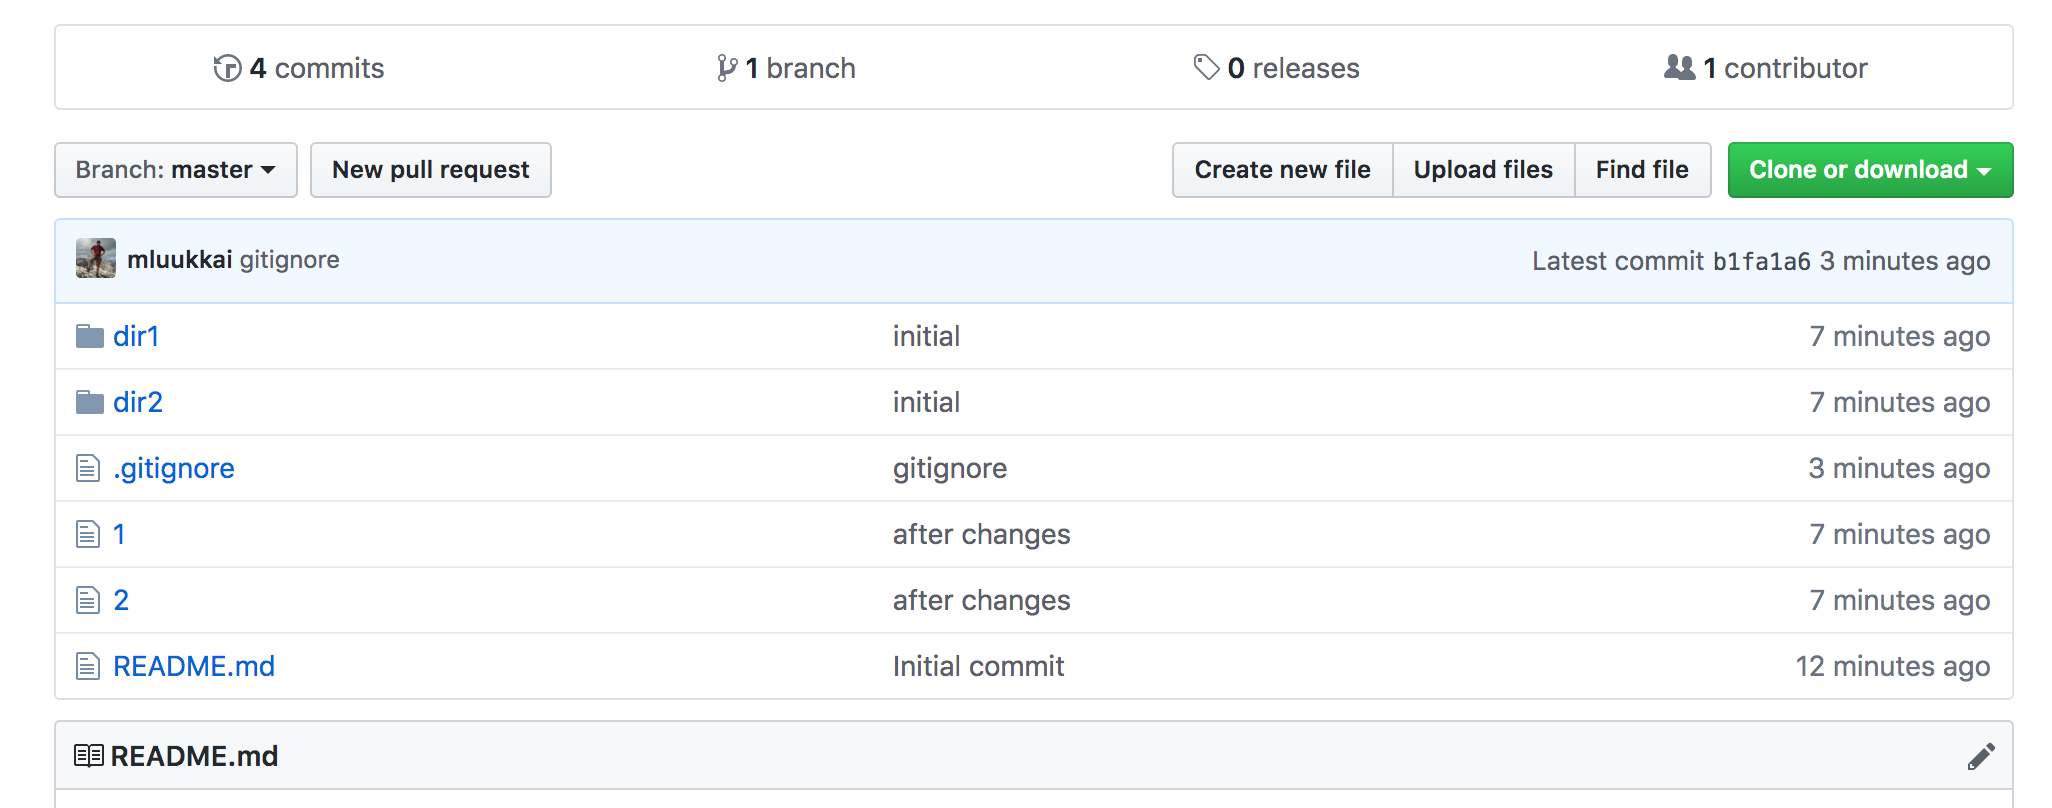Click the dir1 folder icon
Screen dimensions: 2052x808
pos(90,336)
